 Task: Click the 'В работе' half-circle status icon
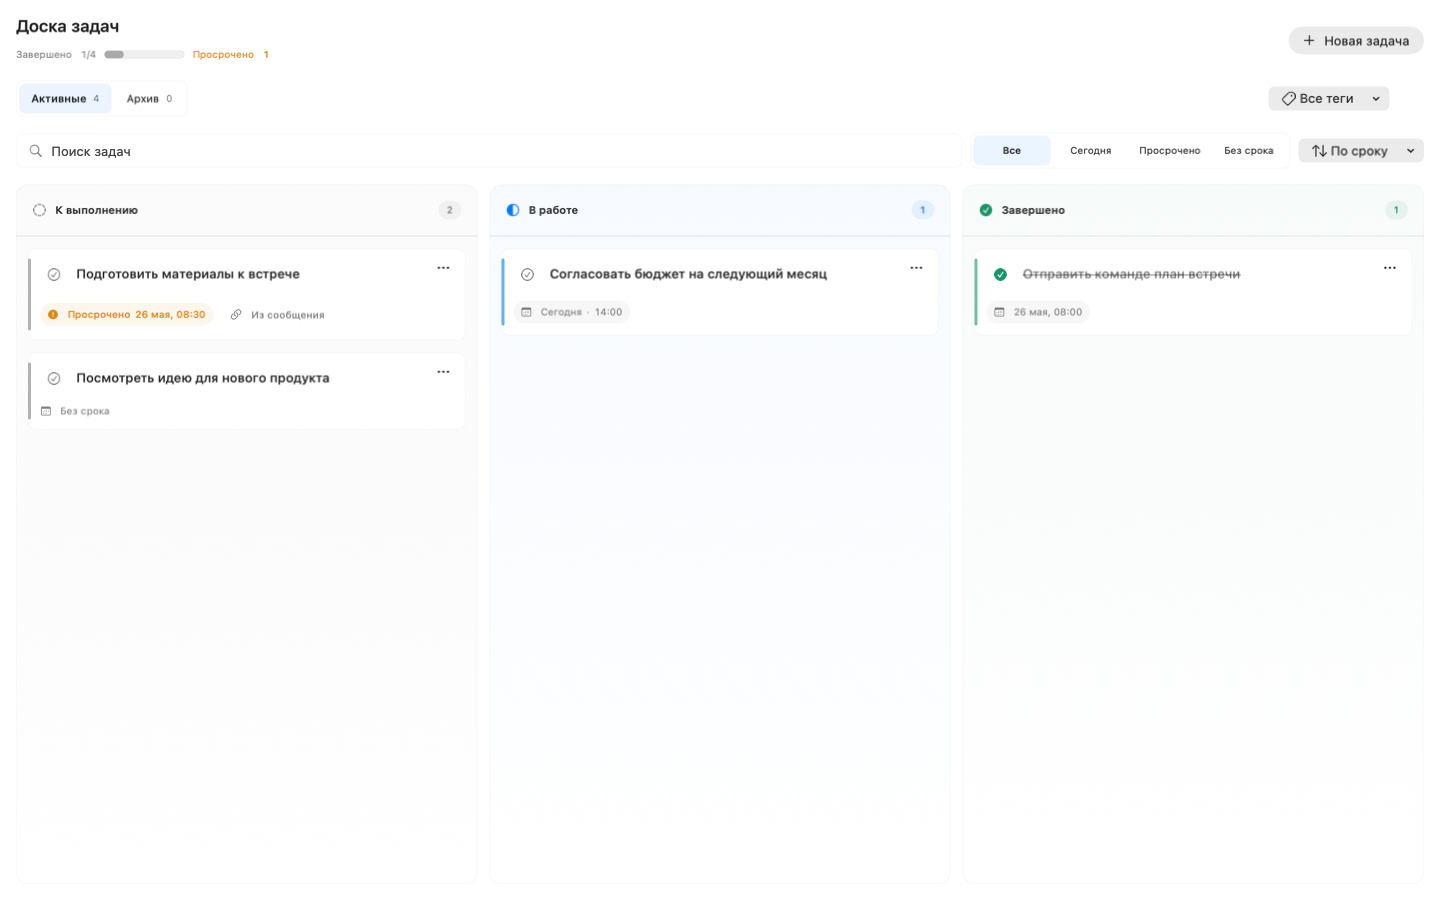pyautogui.click(x=513, y=210)
